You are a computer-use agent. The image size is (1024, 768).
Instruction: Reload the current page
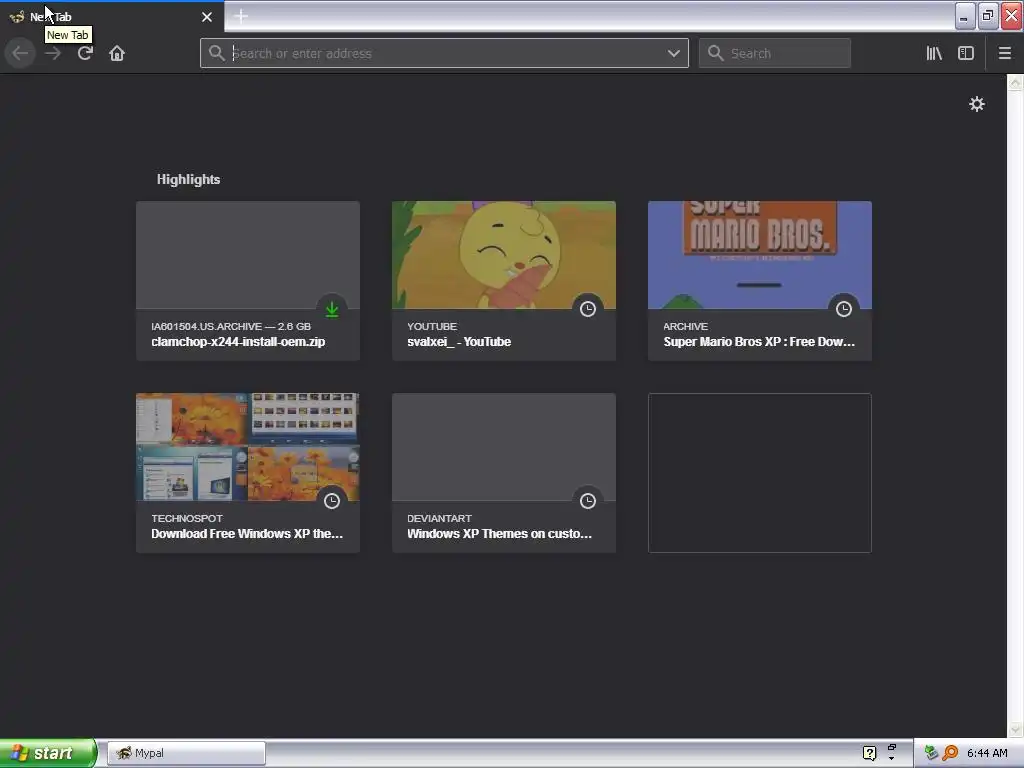tap(85, 53)
